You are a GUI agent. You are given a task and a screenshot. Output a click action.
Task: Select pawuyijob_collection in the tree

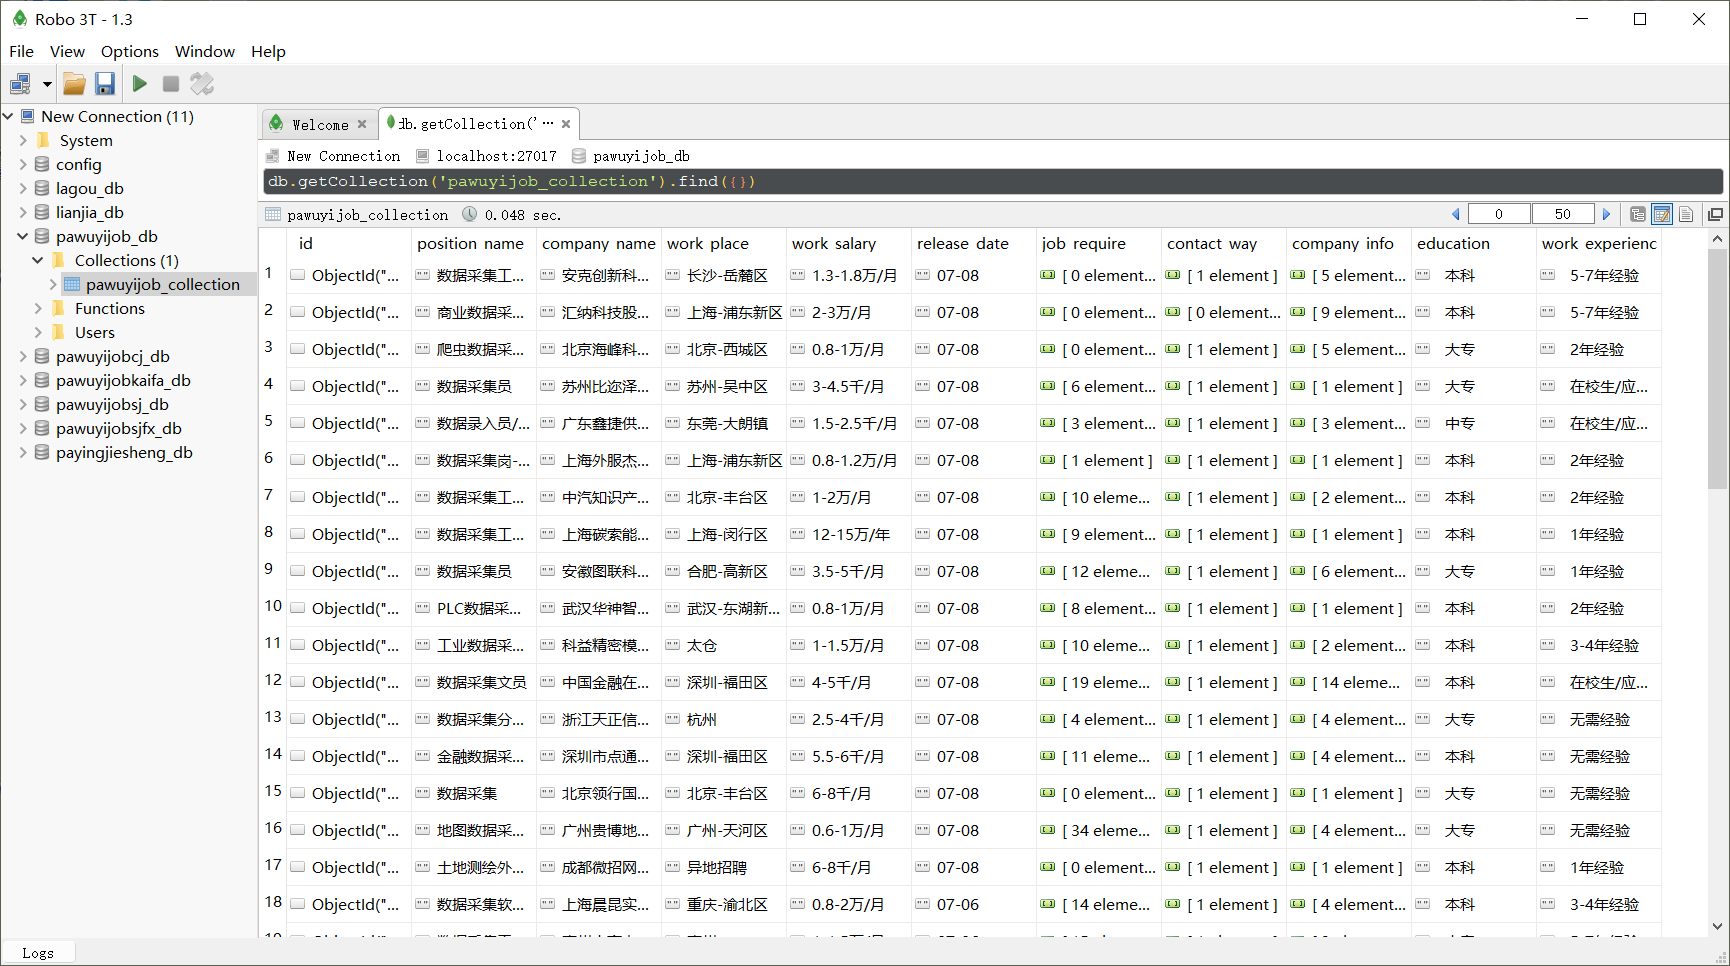(162, 284)
